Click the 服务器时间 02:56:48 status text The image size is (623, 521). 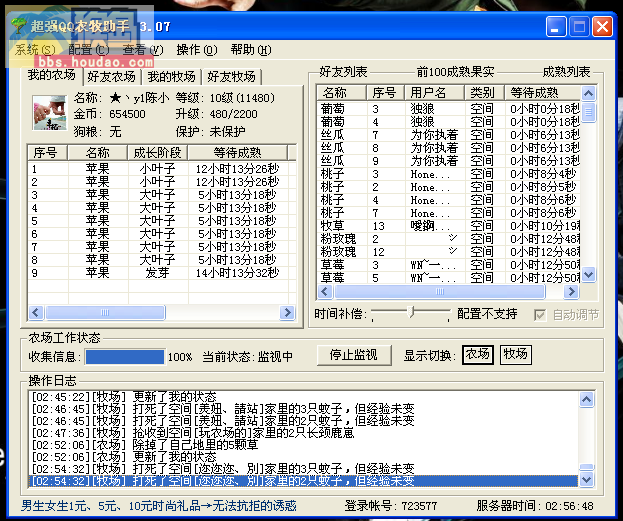pyautogui.click(x=535, y=506)
